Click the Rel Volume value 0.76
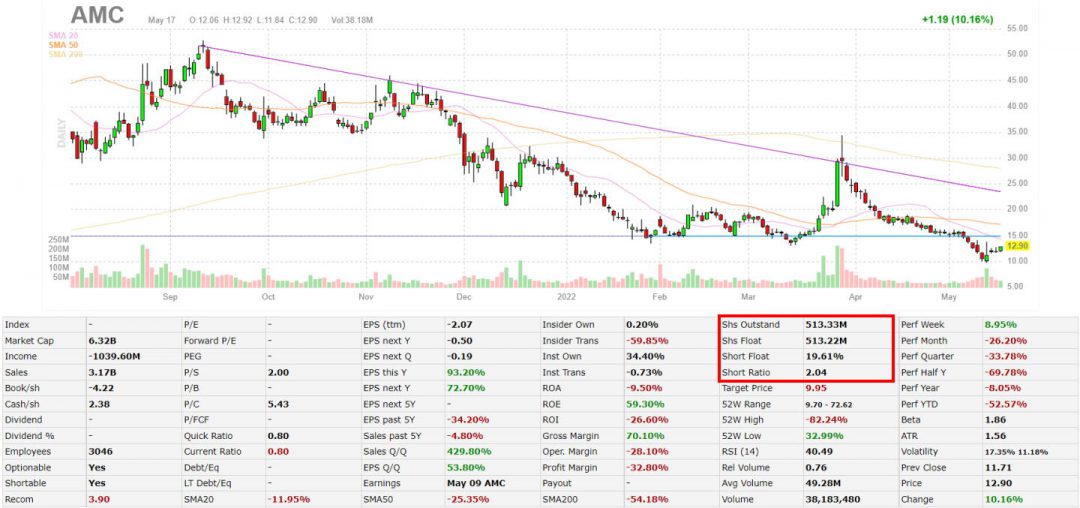Image resolution: width=1080 pixels, height=508 pixels. click(814, 467)
